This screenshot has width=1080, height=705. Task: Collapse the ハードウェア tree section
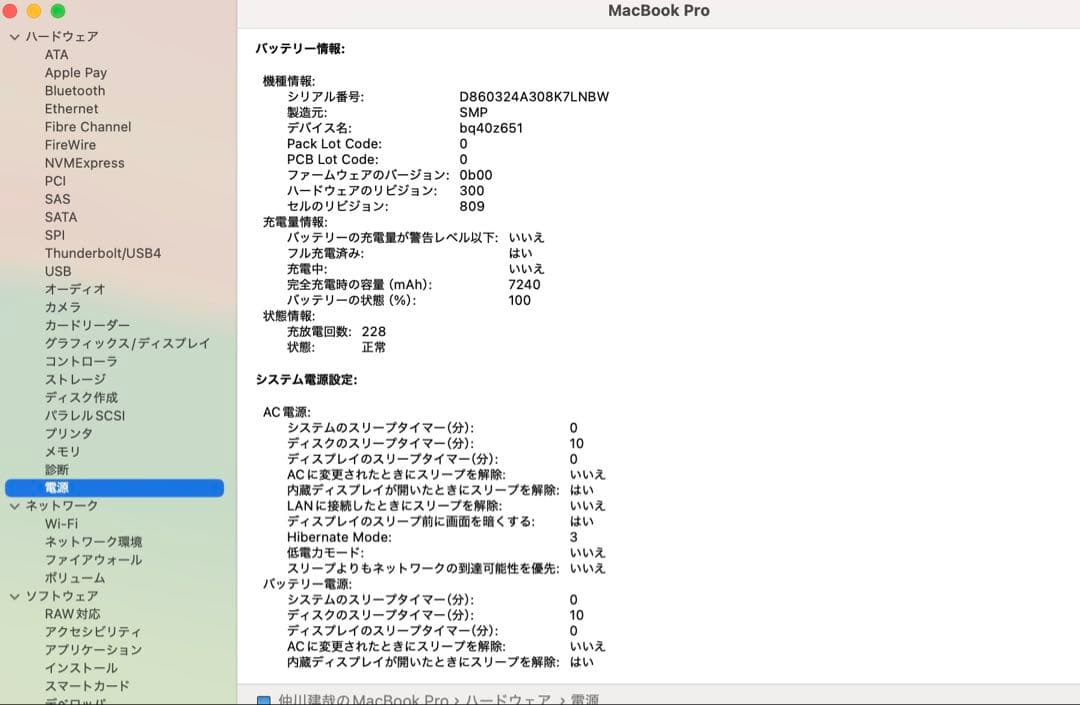coord(14,35)
